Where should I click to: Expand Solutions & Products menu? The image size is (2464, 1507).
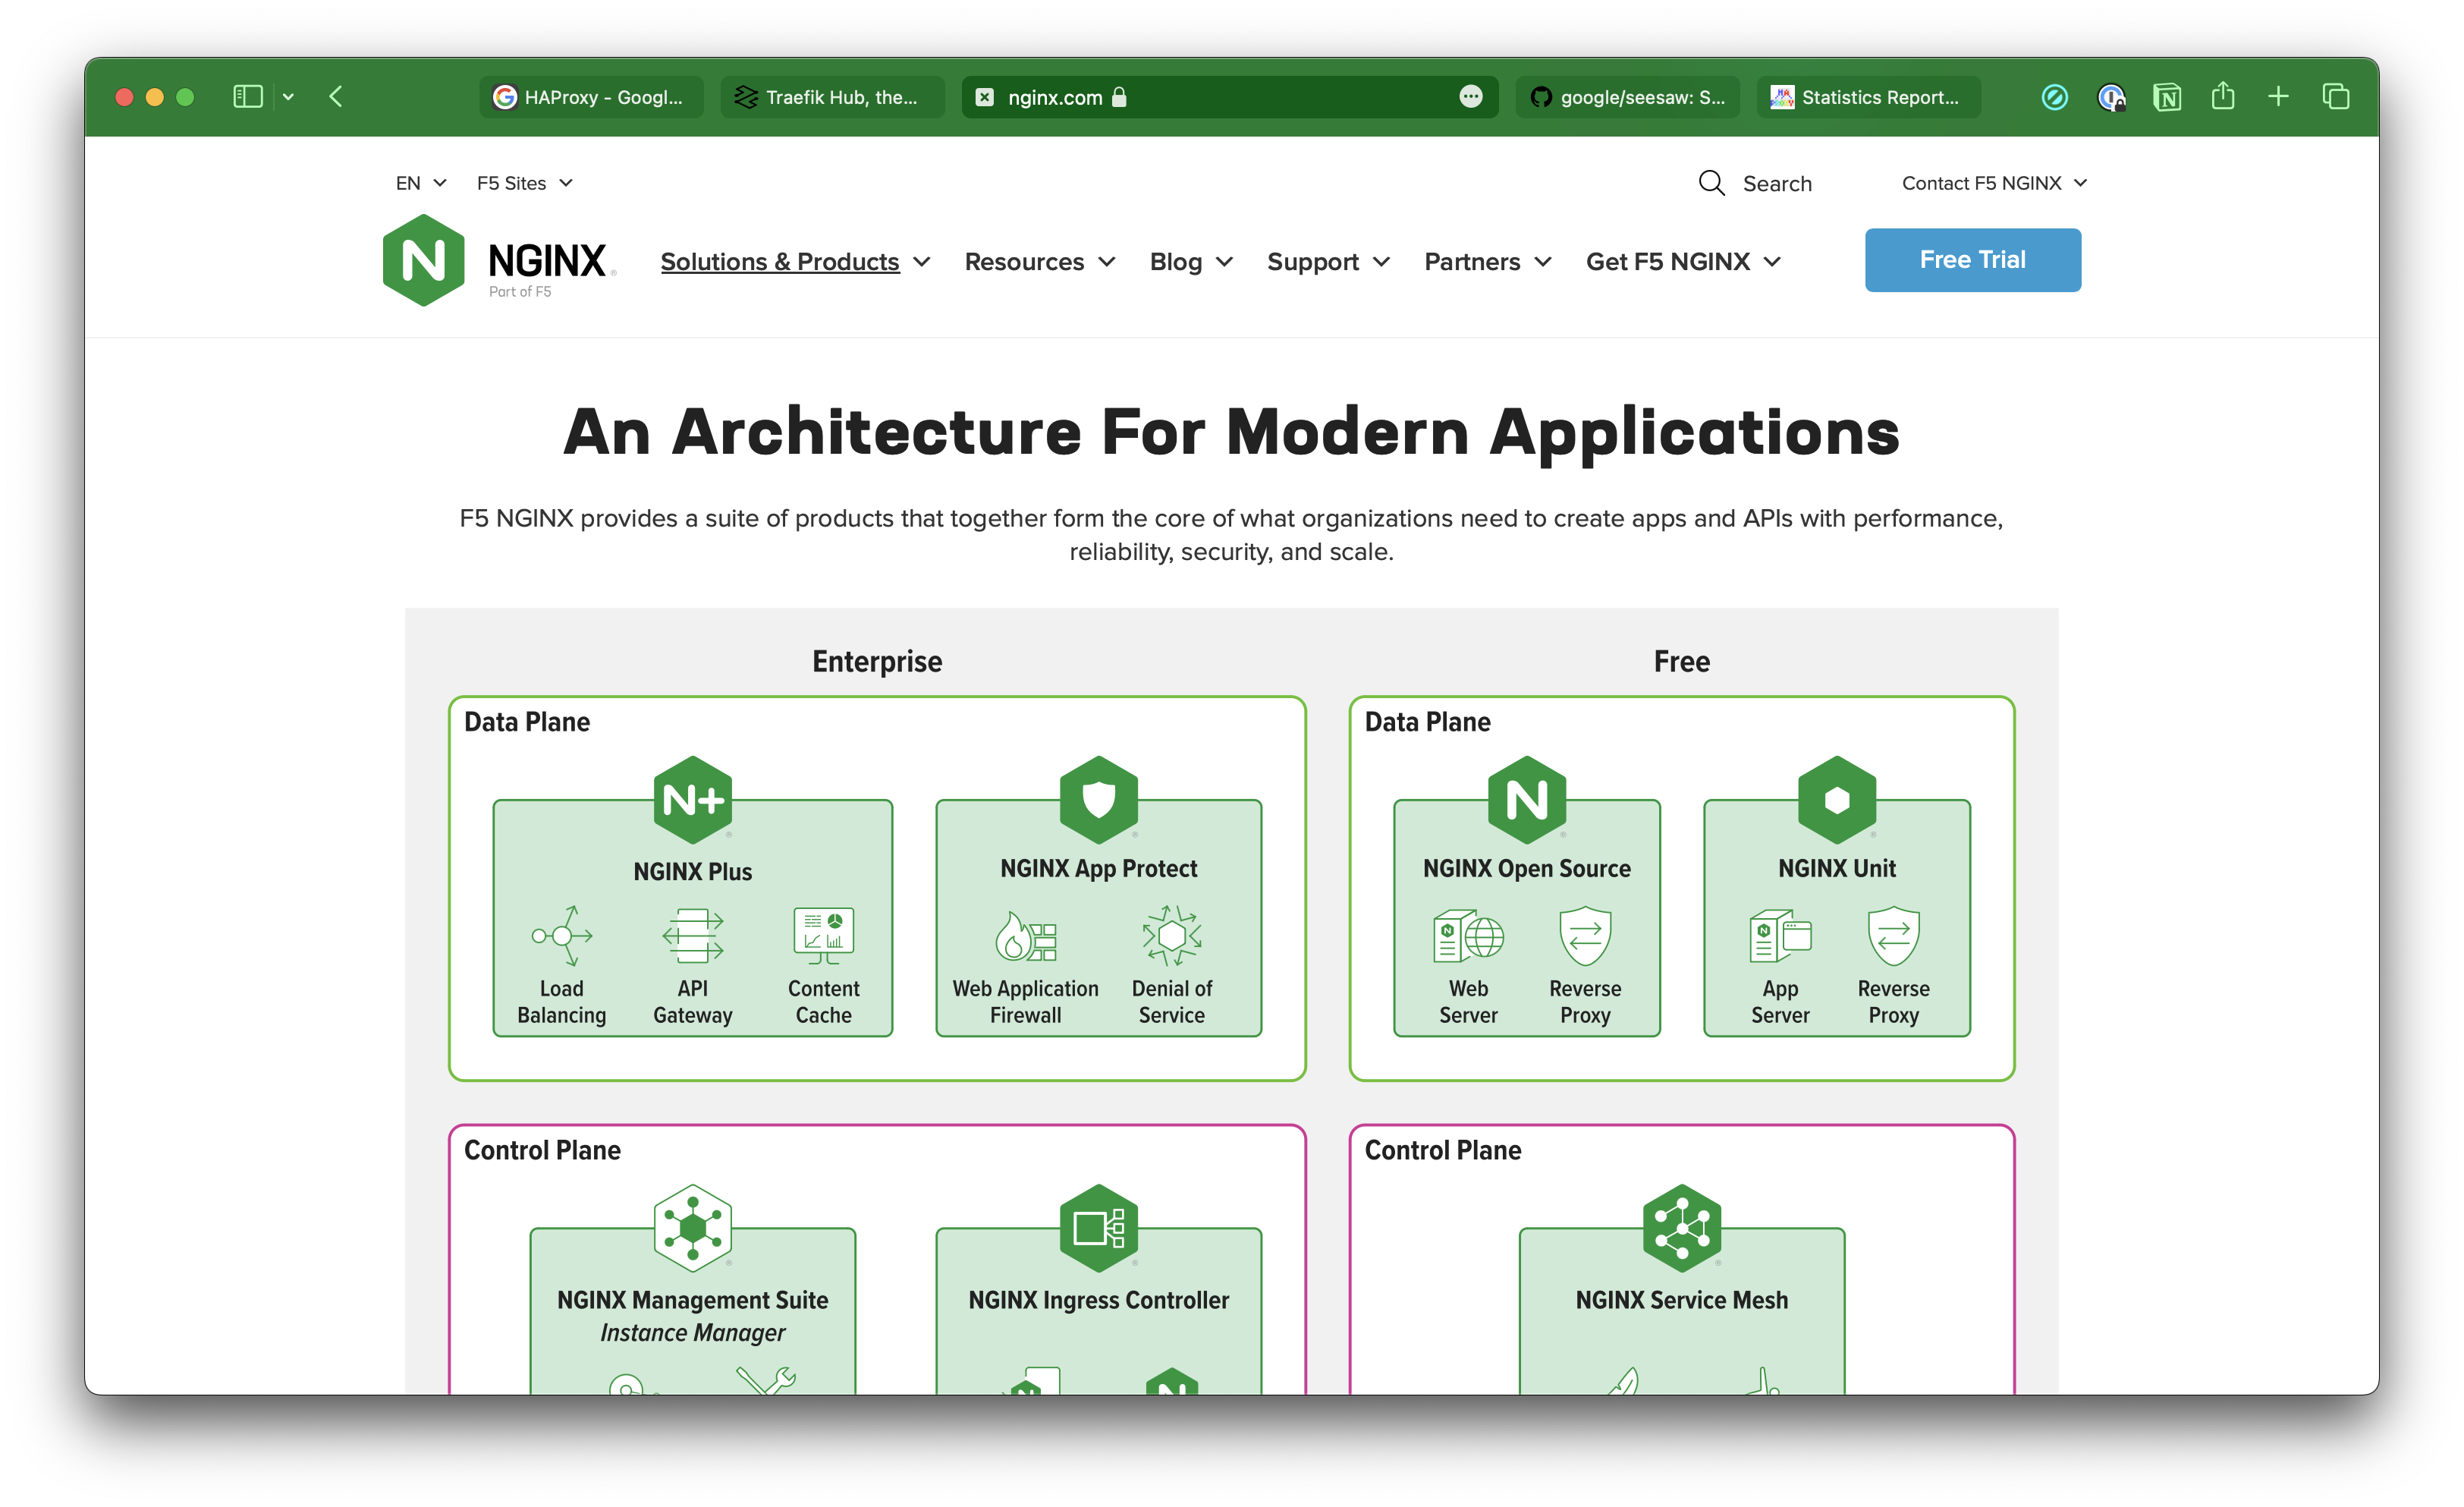point(796,261)
